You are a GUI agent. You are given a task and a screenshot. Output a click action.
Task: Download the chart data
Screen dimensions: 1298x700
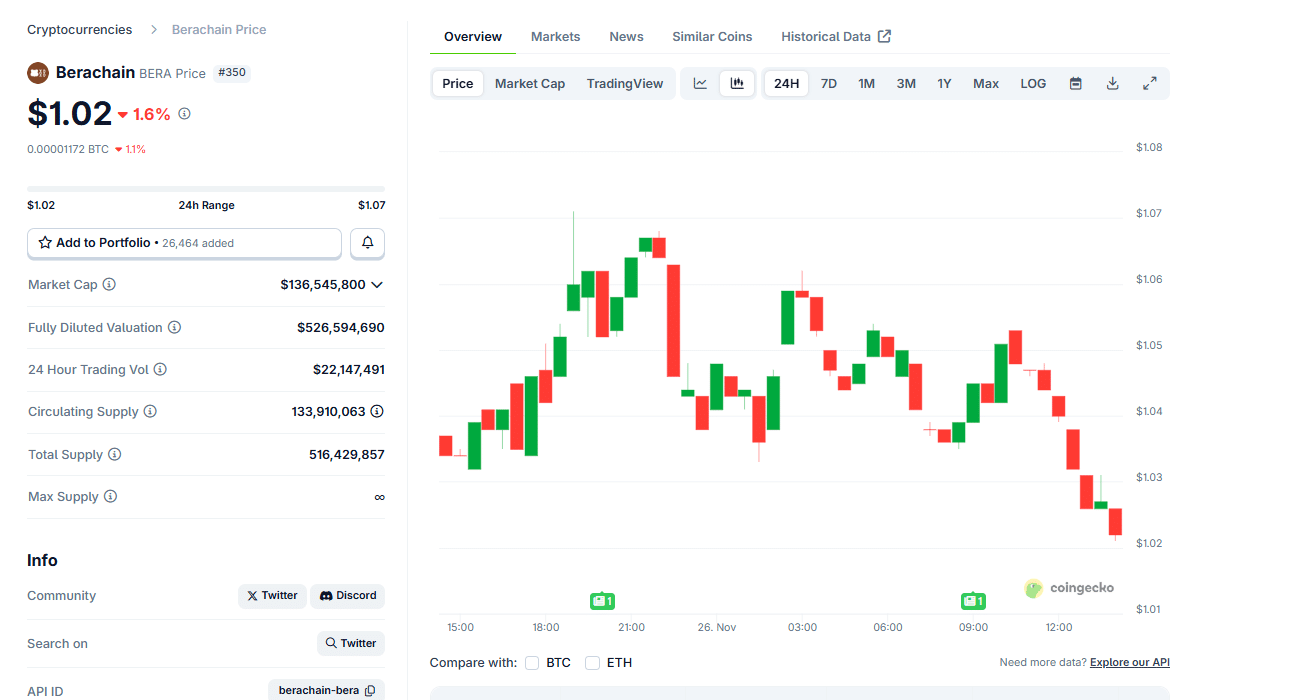tap(1112, 84)
